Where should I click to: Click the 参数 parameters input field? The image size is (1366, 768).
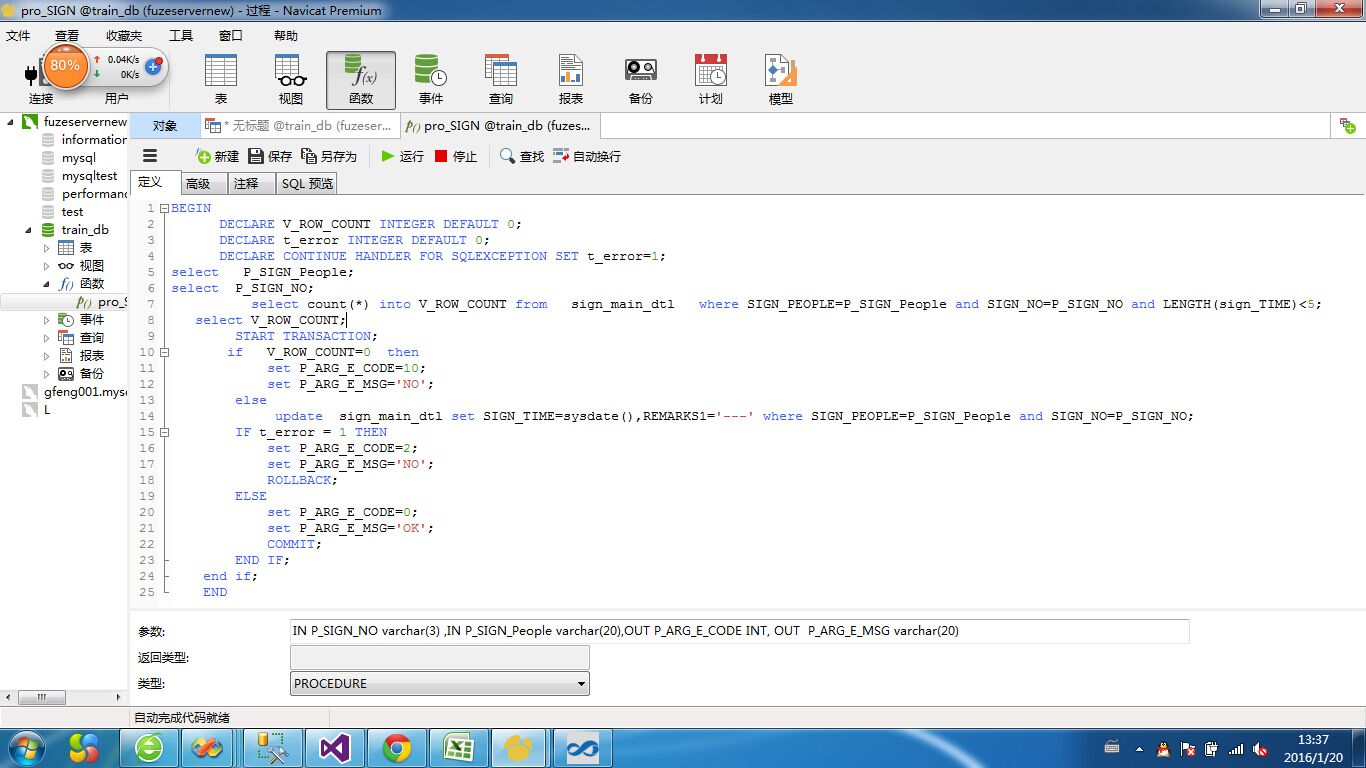[x=739, y=631]
